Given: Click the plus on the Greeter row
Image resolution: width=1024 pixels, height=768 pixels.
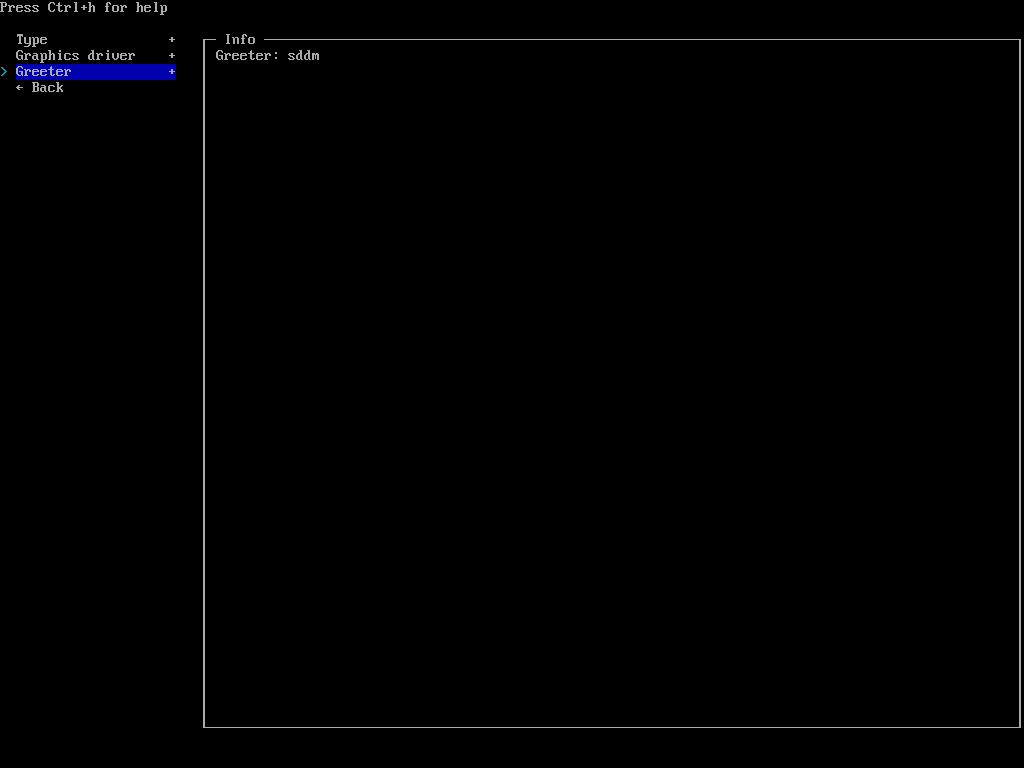Looking at the screenshot, I should click(x=172, y=72).
